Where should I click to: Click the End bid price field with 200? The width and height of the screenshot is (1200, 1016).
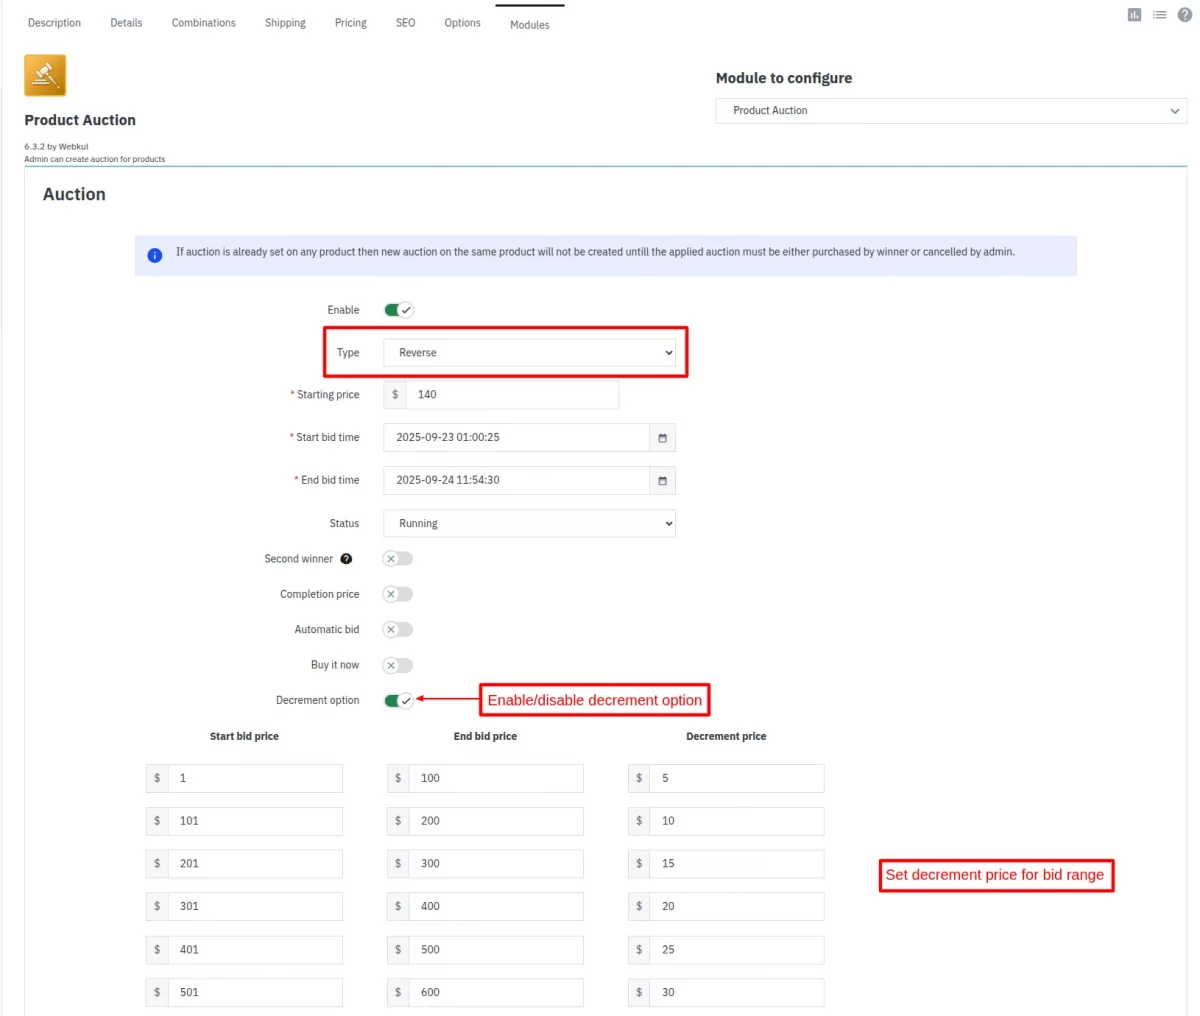click(496, 822)
